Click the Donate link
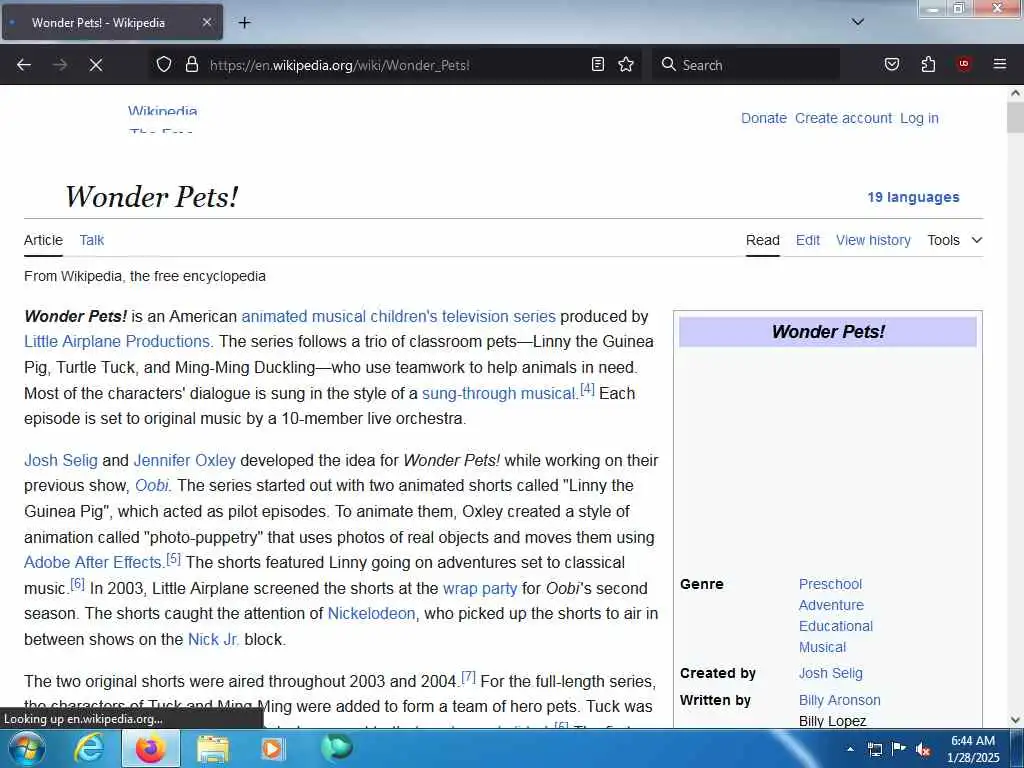Viewport: 1024px width, 768px height. tap(763, 118)
